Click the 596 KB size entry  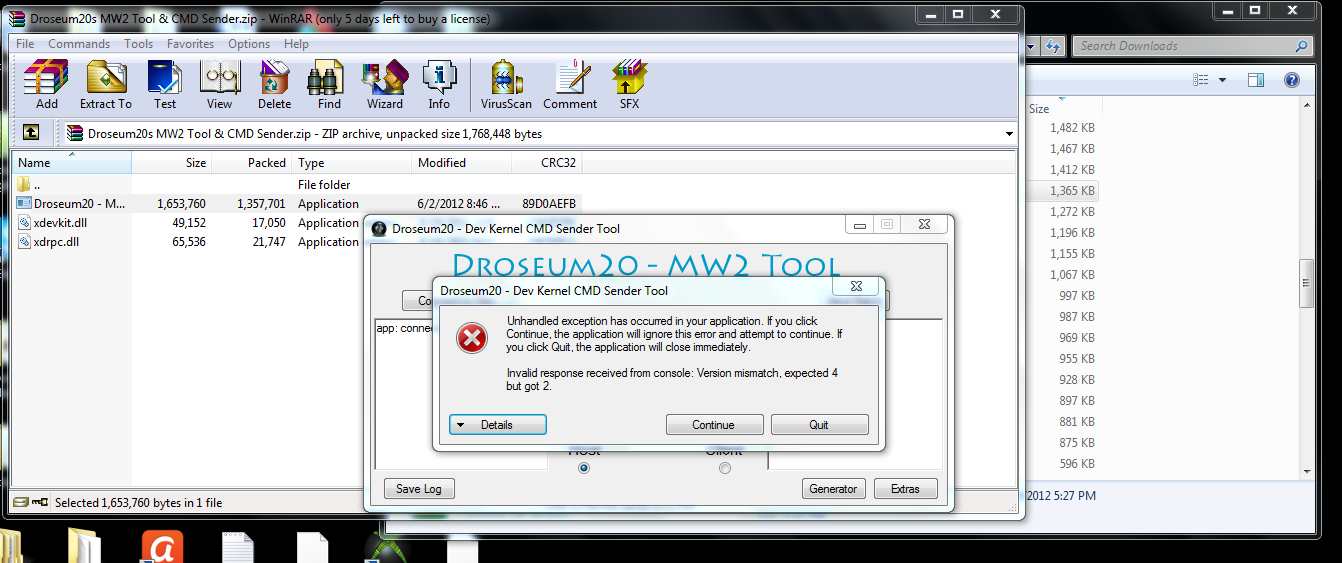click(1077, 464)
